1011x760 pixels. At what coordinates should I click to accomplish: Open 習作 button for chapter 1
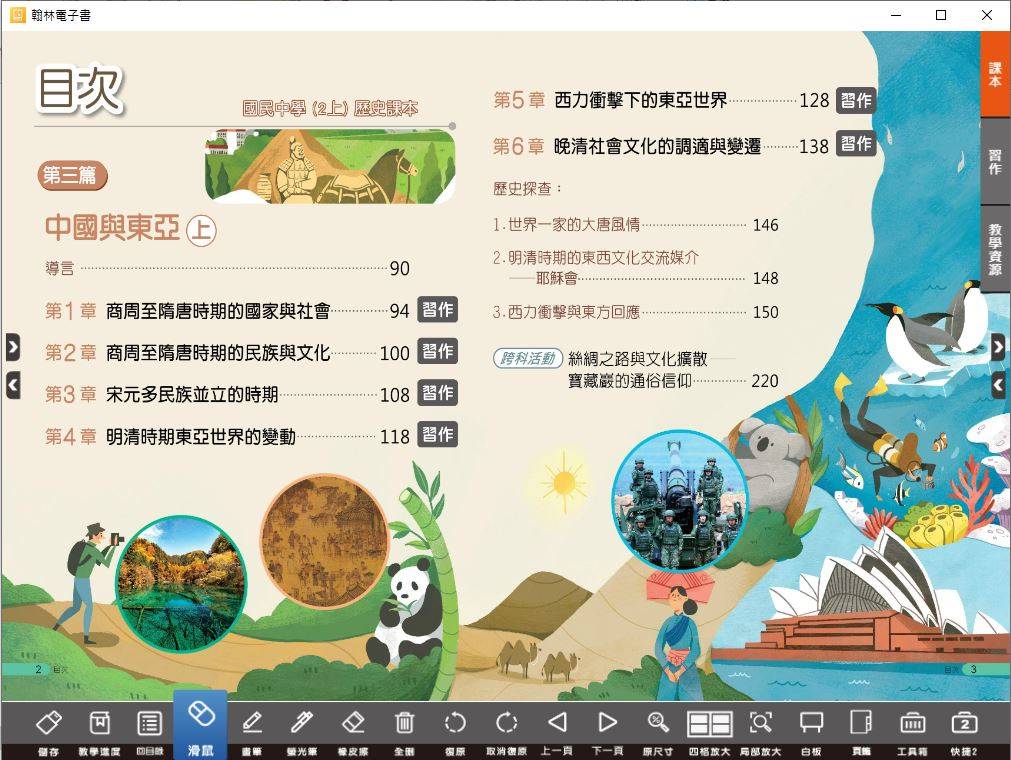click(x=438, y=310)
